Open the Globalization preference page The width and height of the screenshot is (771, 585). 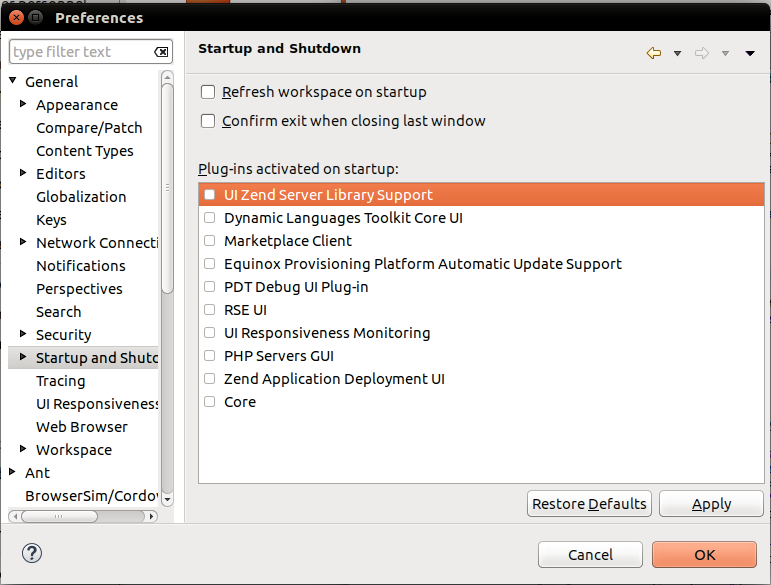[x=81, y=197]
